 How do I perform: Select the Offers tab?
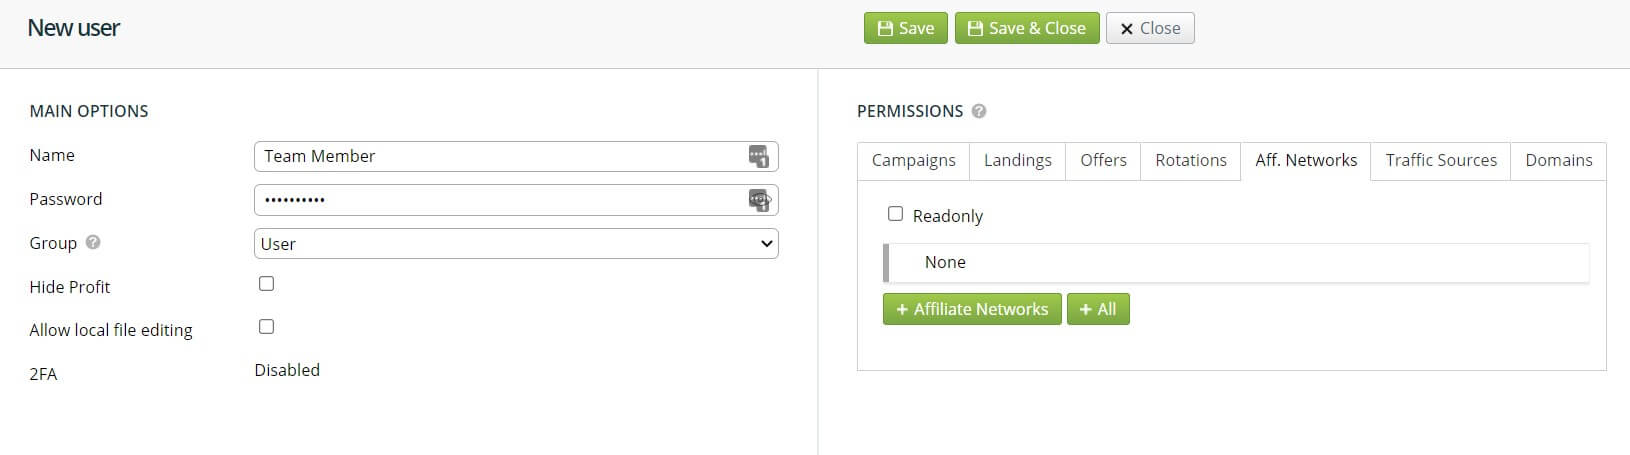click(1103, 160)
